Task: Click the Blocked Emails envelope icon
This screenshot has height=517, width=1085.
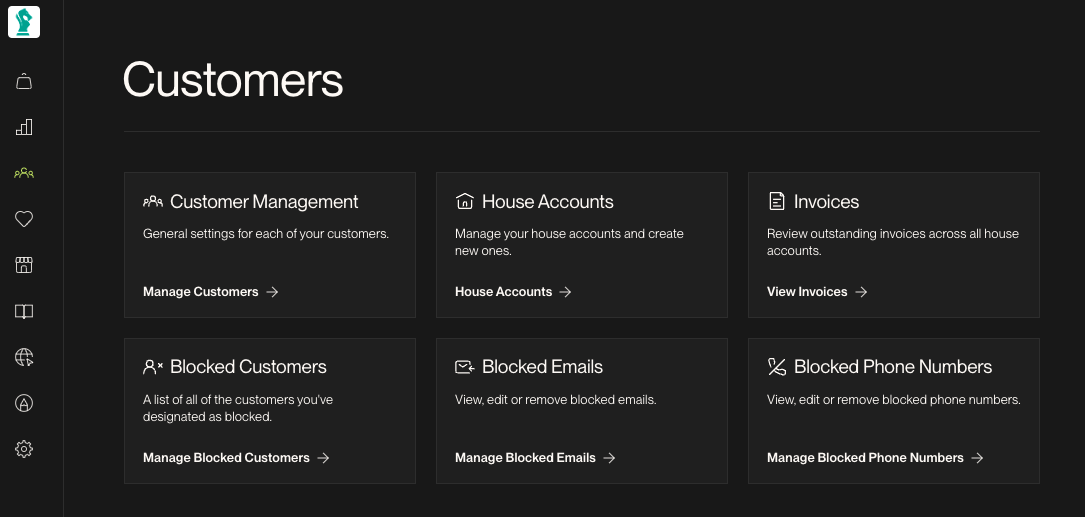Action: (464, 367)
